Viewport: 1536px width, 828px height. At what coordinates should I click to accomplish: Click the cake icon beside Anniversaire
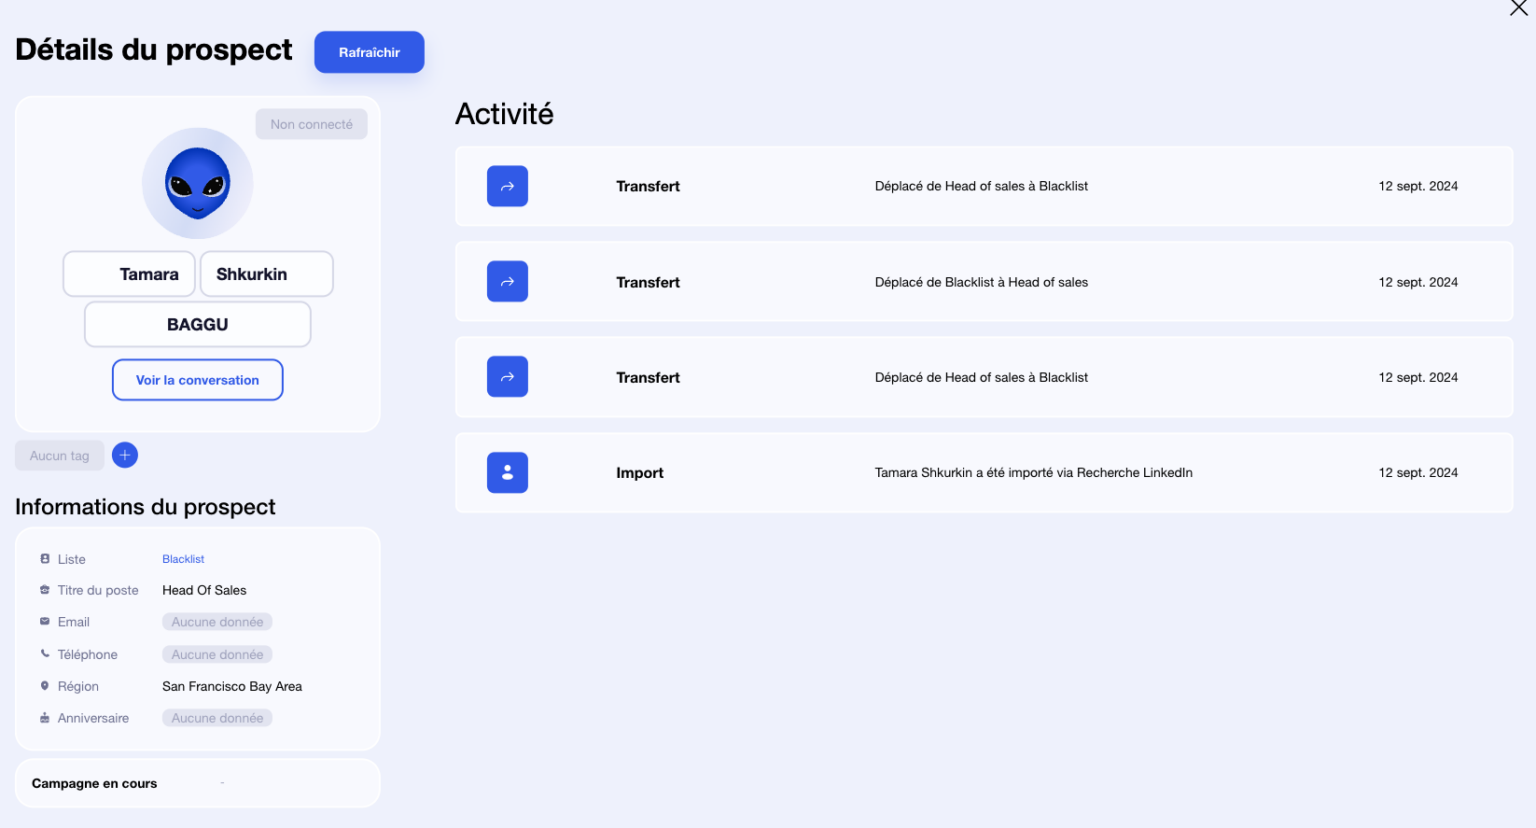pyautogui.click(x=45, y=718)
